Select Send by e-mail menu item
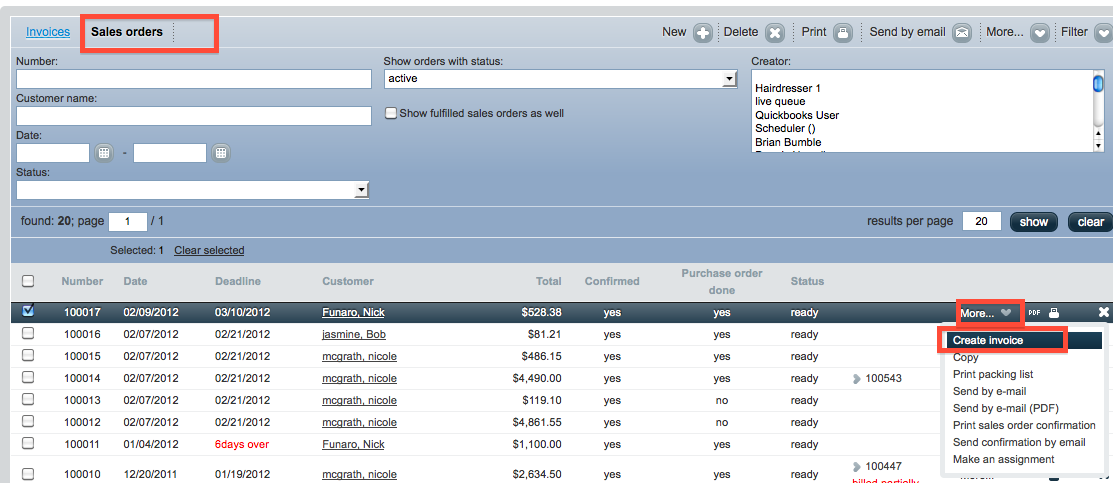1113x483 pixels. (989, 391)
